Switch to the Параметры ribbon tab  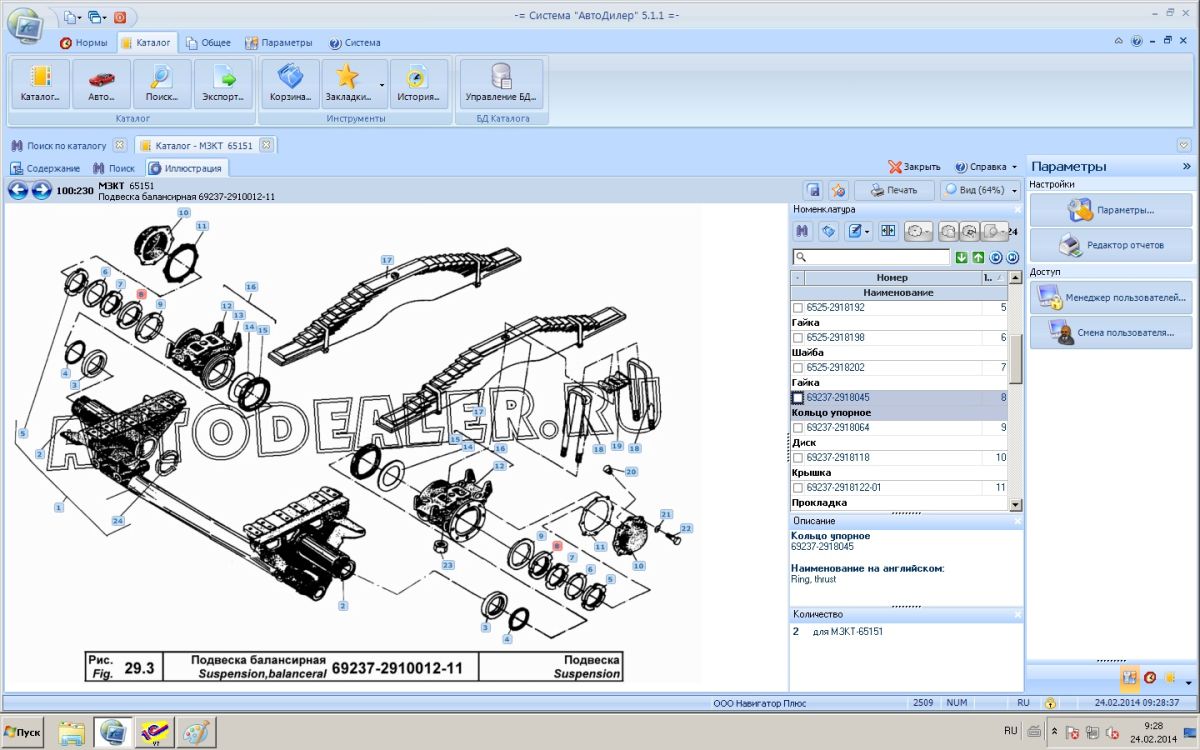[279, 43]
